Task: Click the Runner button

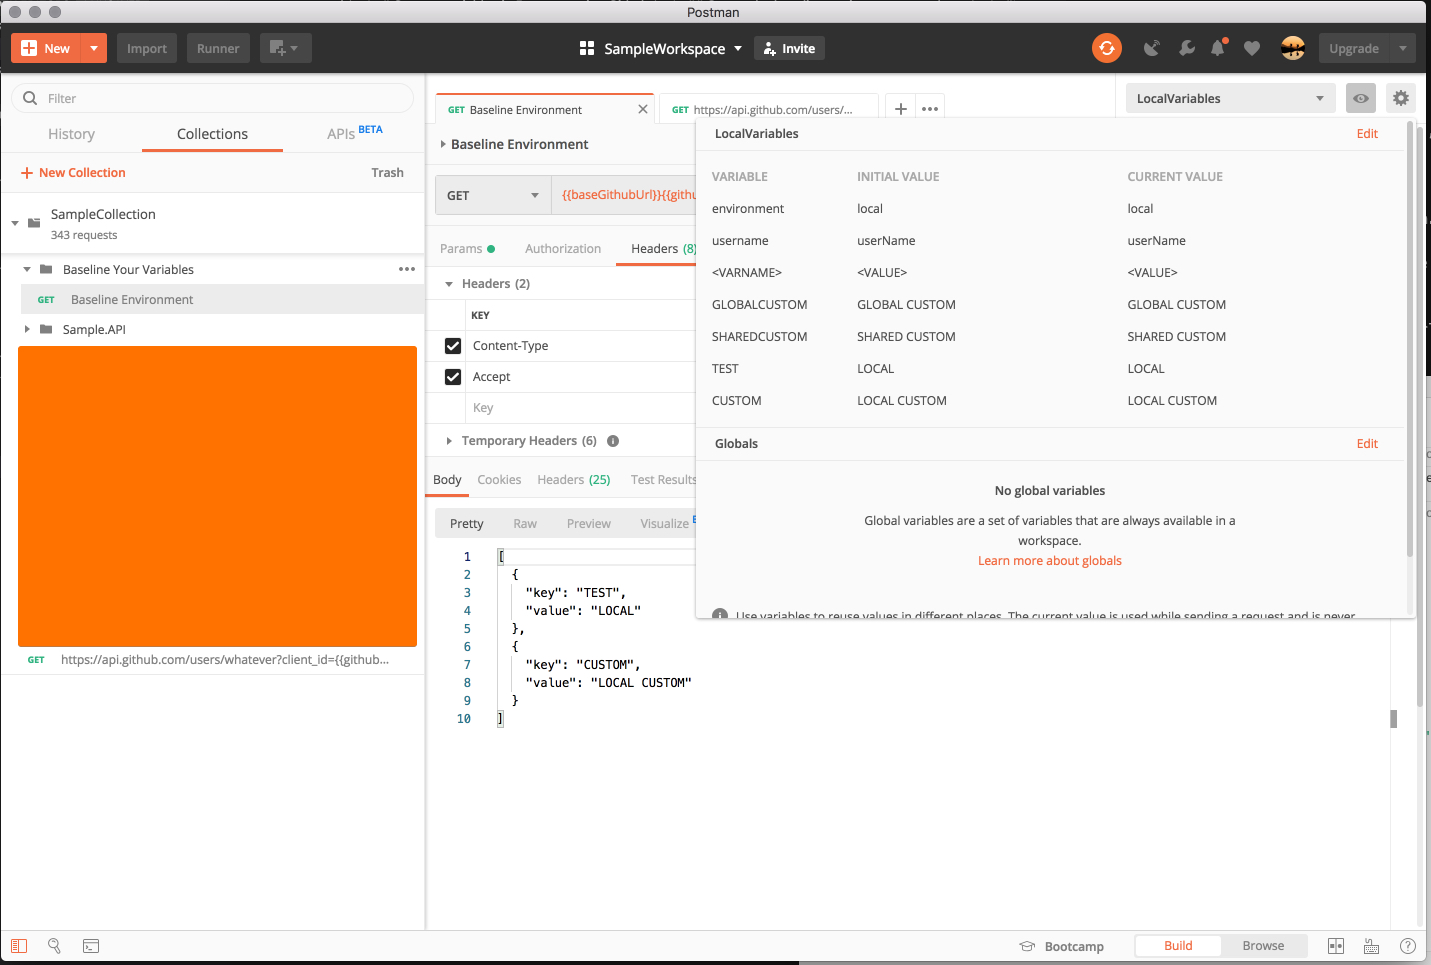Action: (218, 48)
